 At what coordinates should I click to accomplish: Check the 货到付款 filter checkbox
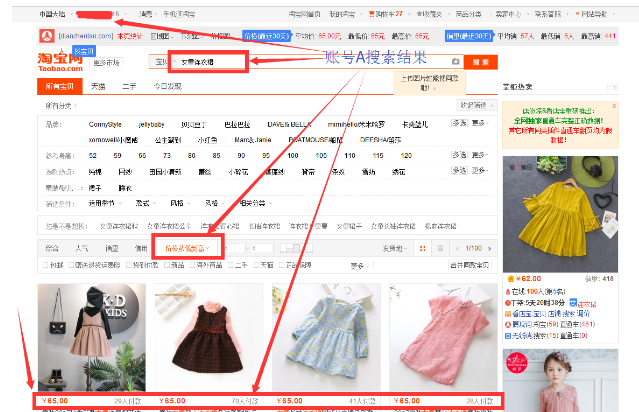point(129,266)
